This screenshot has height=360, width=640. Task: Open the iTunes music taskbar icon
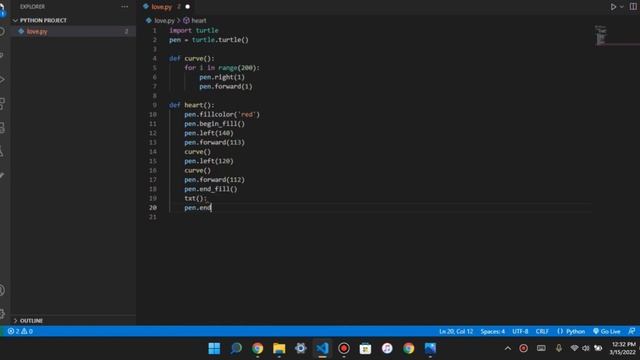point(387,348)
